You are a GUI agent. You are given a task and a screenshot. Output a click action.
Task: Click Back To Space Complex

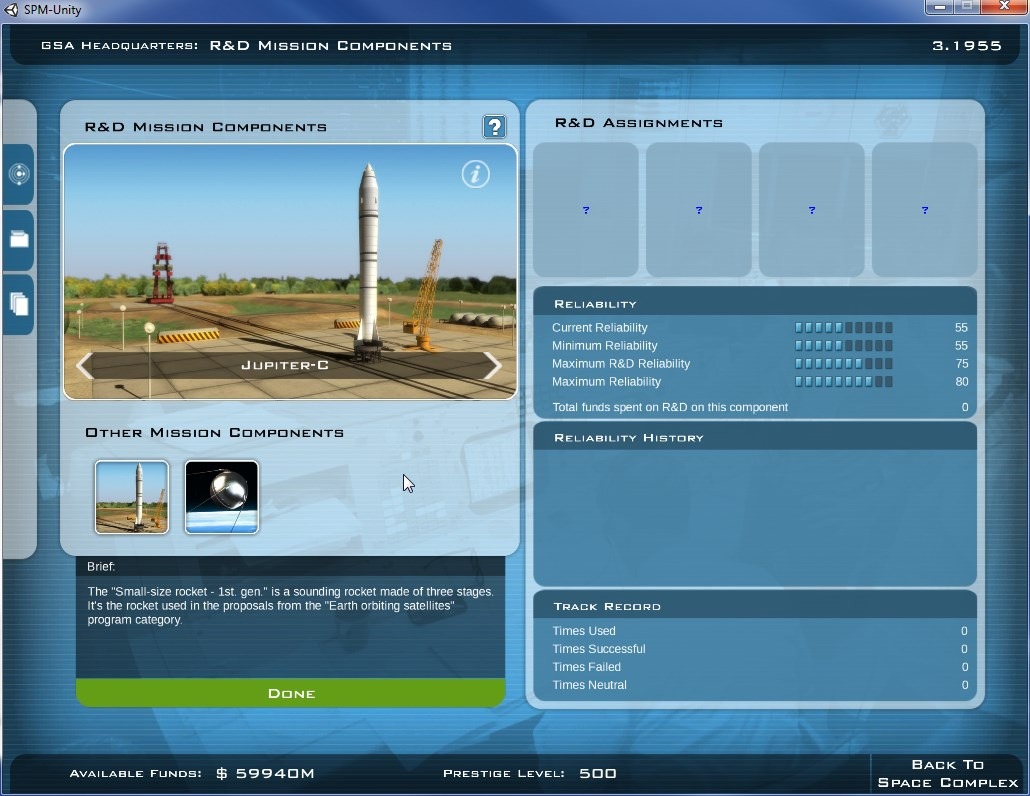[947, 773]
